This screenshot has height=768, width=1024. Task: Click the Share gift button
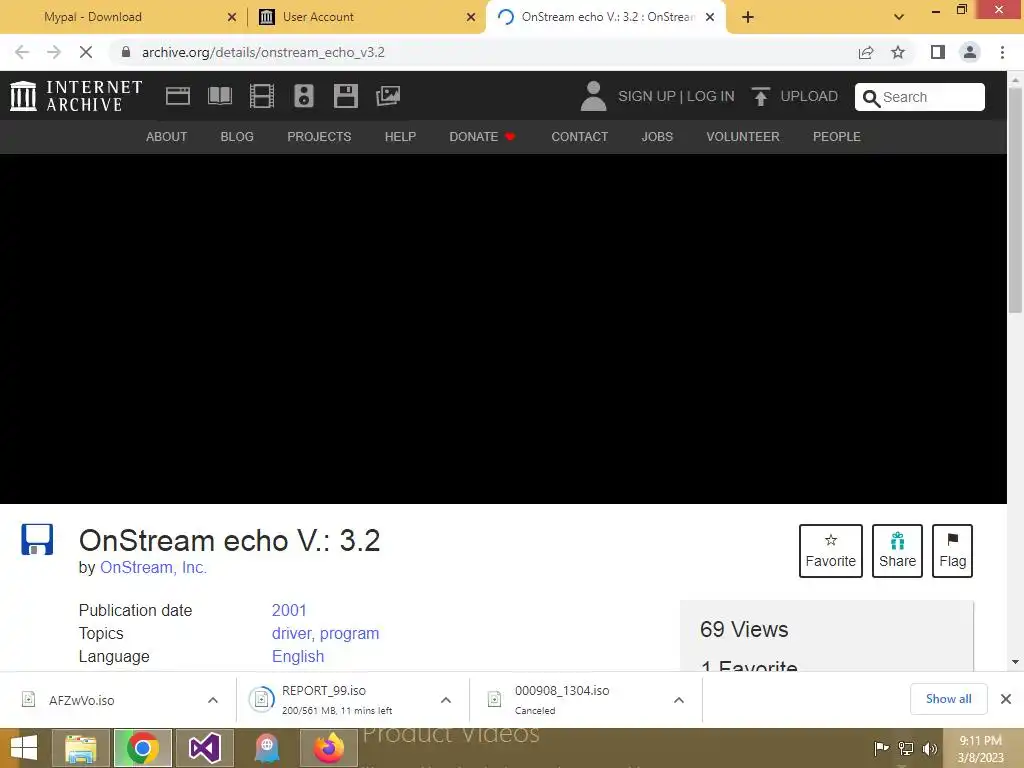tap(897, 551)
